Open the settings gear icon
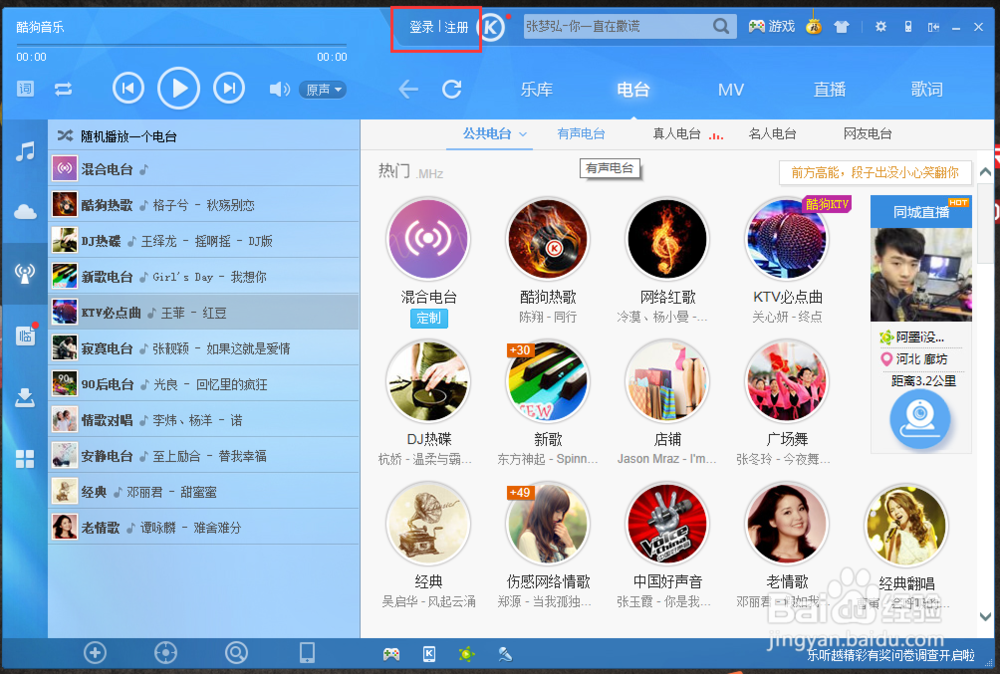 tap(881, 27)
